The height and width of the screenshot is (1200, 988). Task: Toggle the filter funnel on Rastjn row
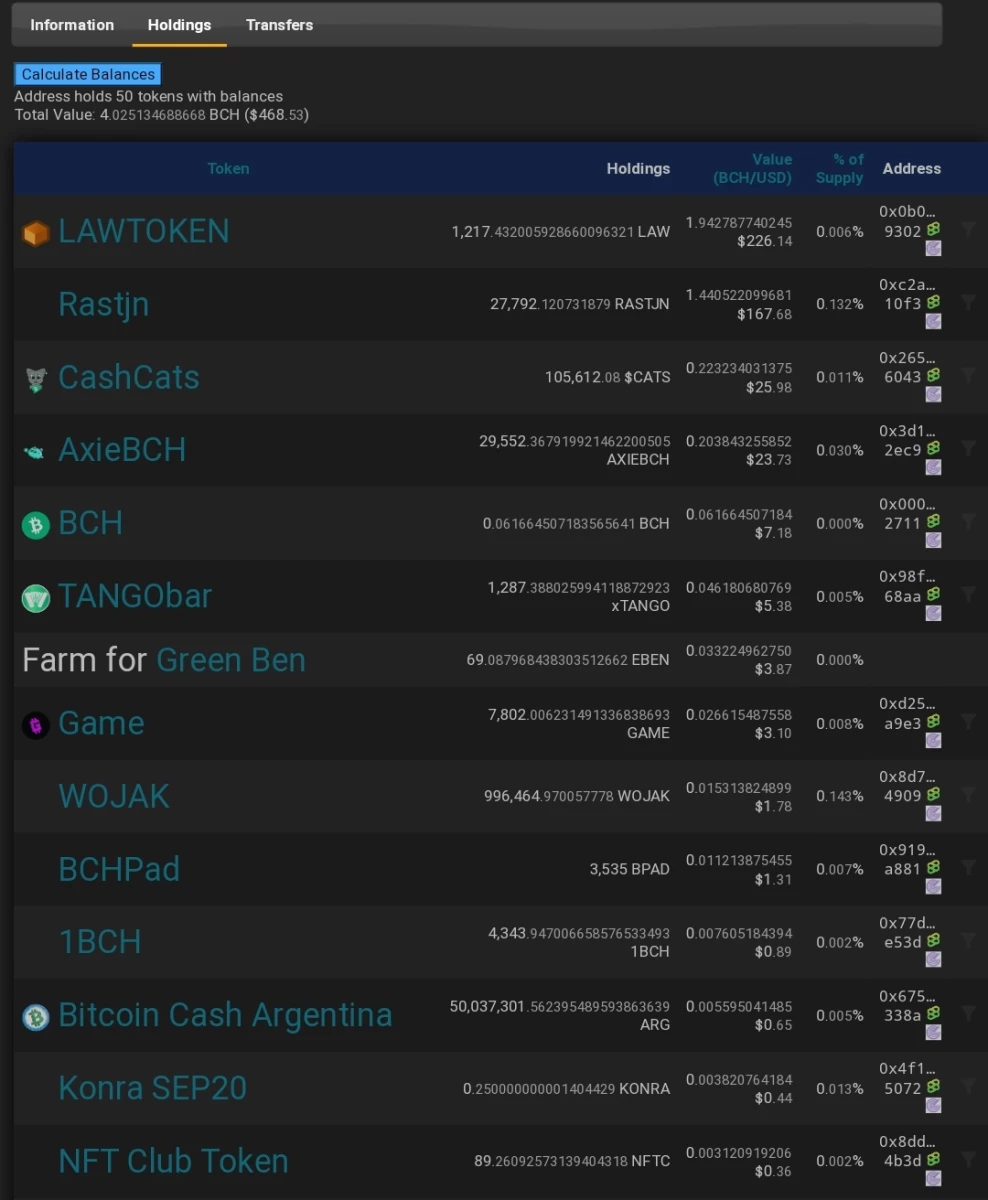968,302
